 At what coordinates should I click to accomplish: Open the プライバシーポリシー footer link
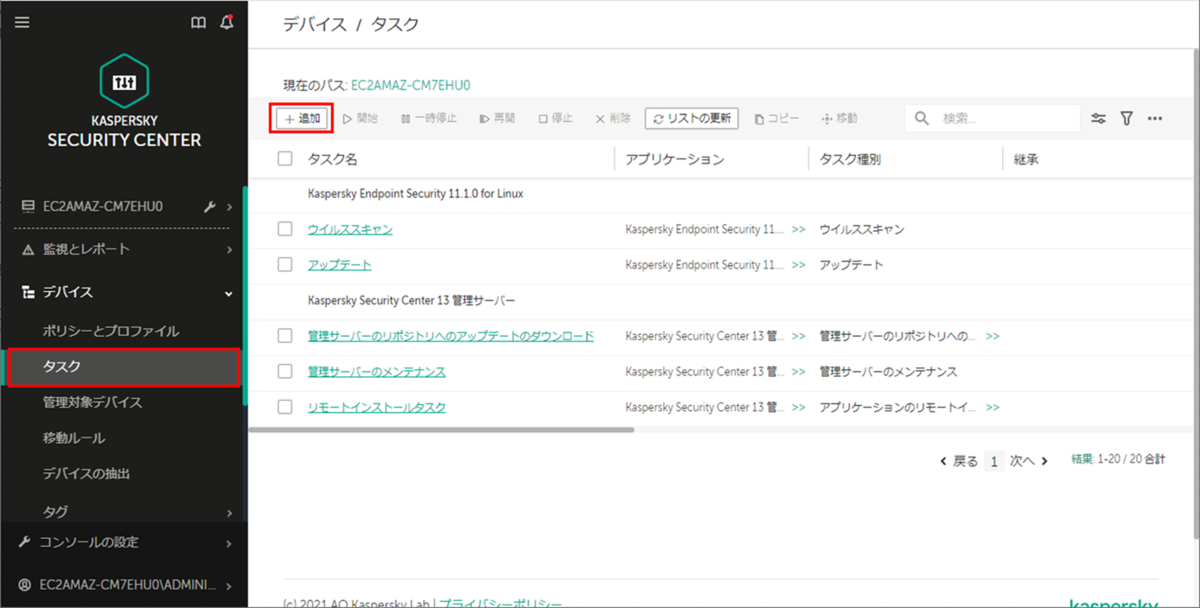pos(500,602)
